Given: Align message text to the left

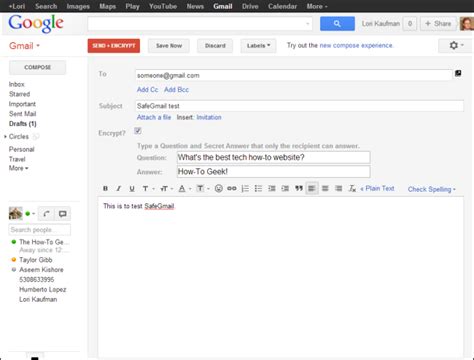Looking at the screenshot, I should click(x=312, y=189).
